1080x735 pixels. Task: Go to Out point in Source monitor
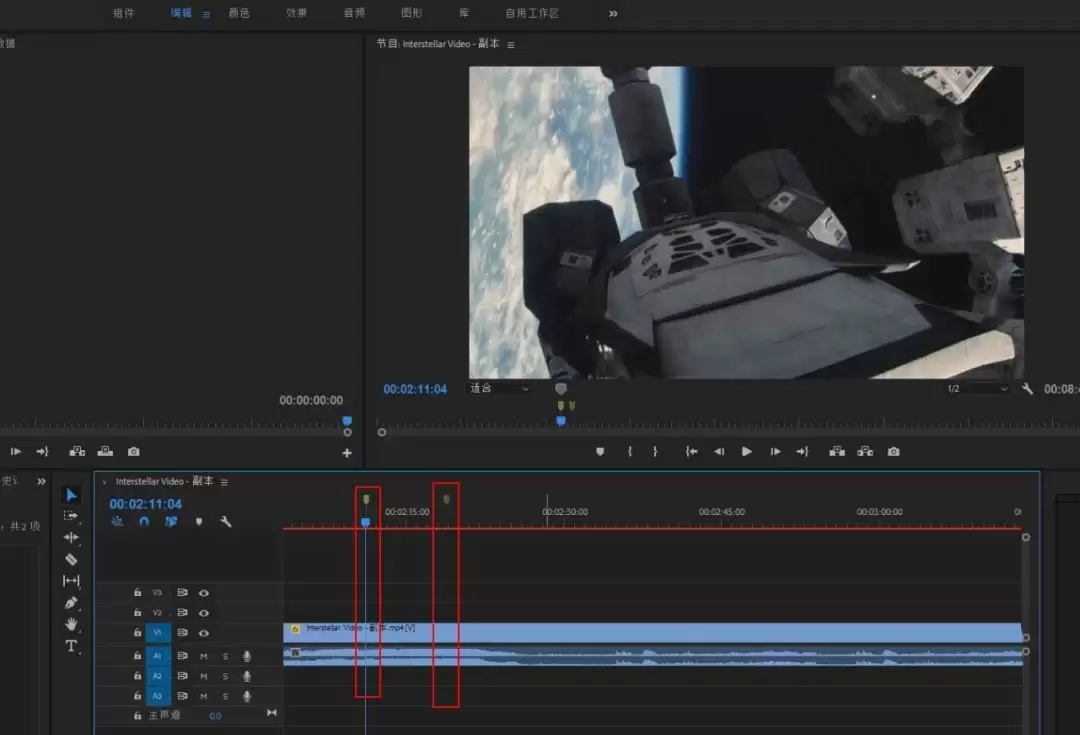tap(43, 451)
